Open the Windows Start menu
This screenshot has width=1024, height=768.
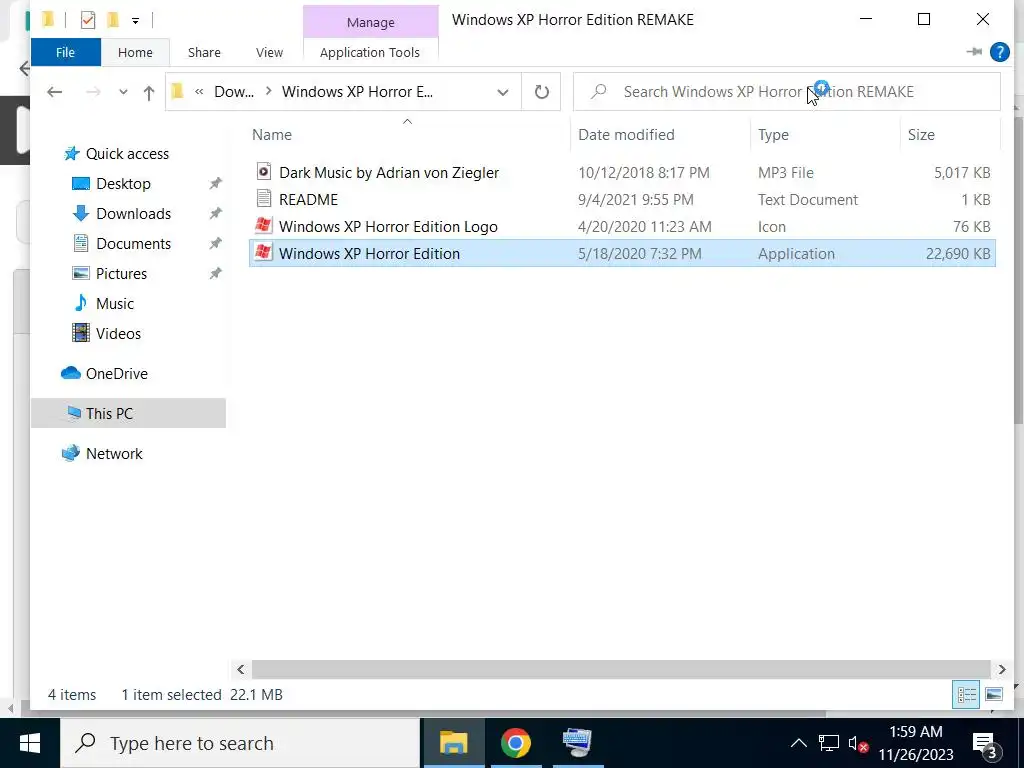29,743
